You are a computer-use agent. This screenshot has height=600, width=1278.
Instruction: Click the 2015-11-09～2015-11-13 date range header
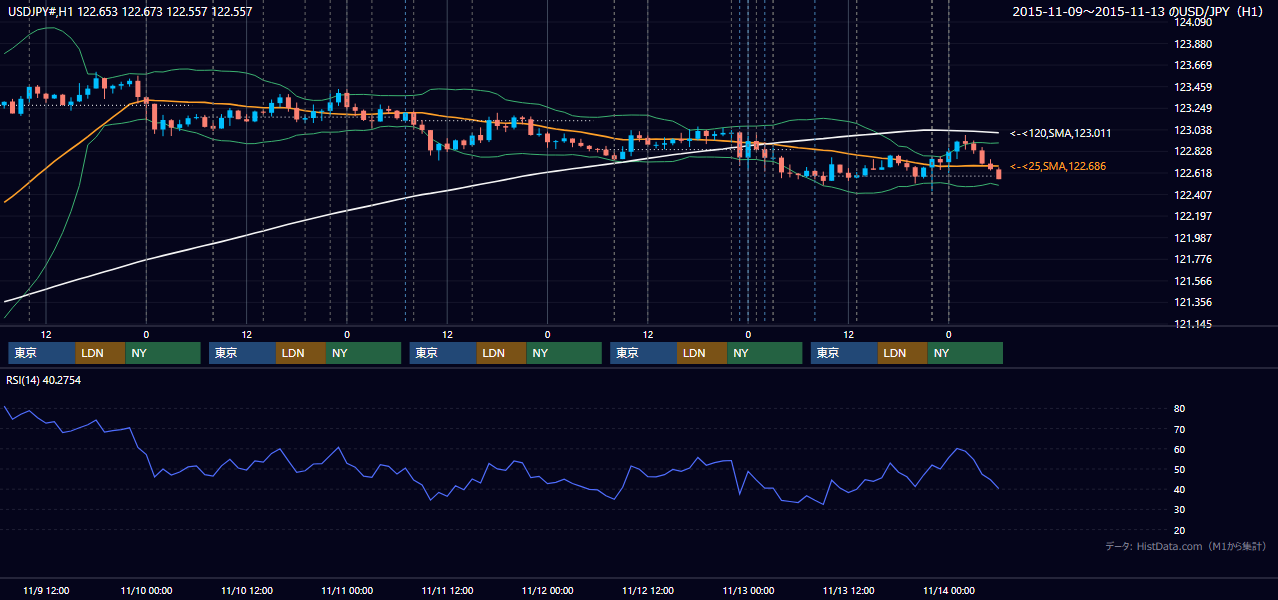(1140, 12)
